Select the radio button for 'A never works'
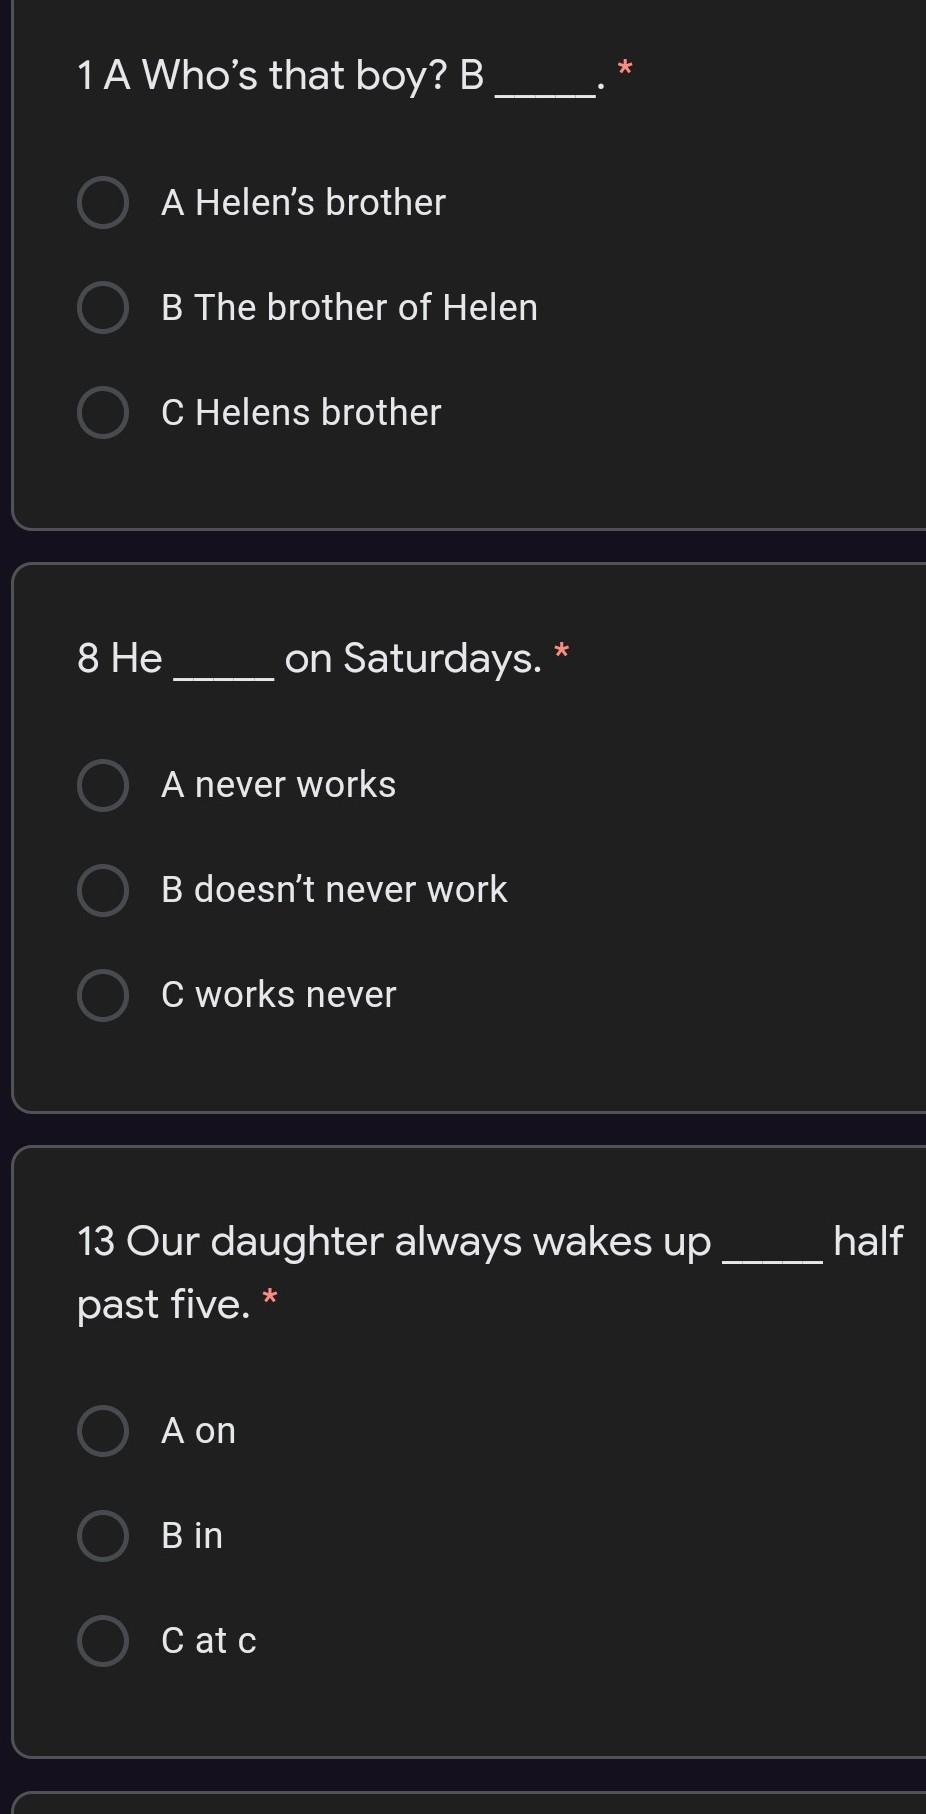Screen dimensions: 926x1814 [x=103, y=785]
